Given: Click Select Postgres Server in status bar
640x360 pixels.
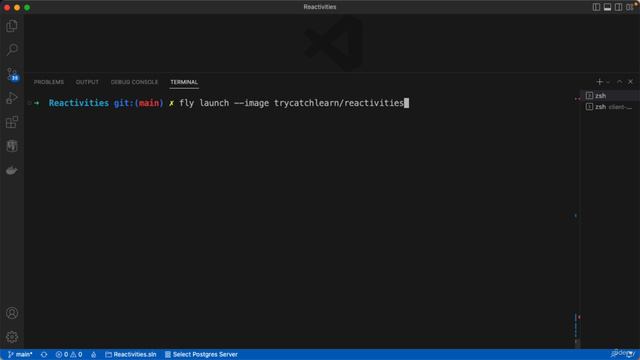Looking at the screenshot, I should [x=201, y=354].
